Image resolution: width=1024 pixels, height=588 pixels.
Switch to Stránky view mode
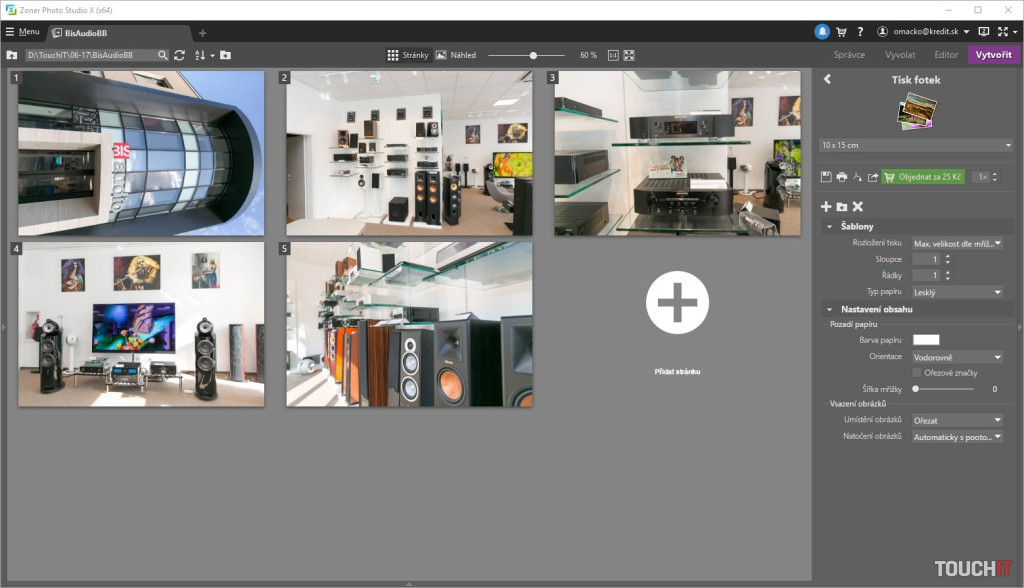click(407, 55)
